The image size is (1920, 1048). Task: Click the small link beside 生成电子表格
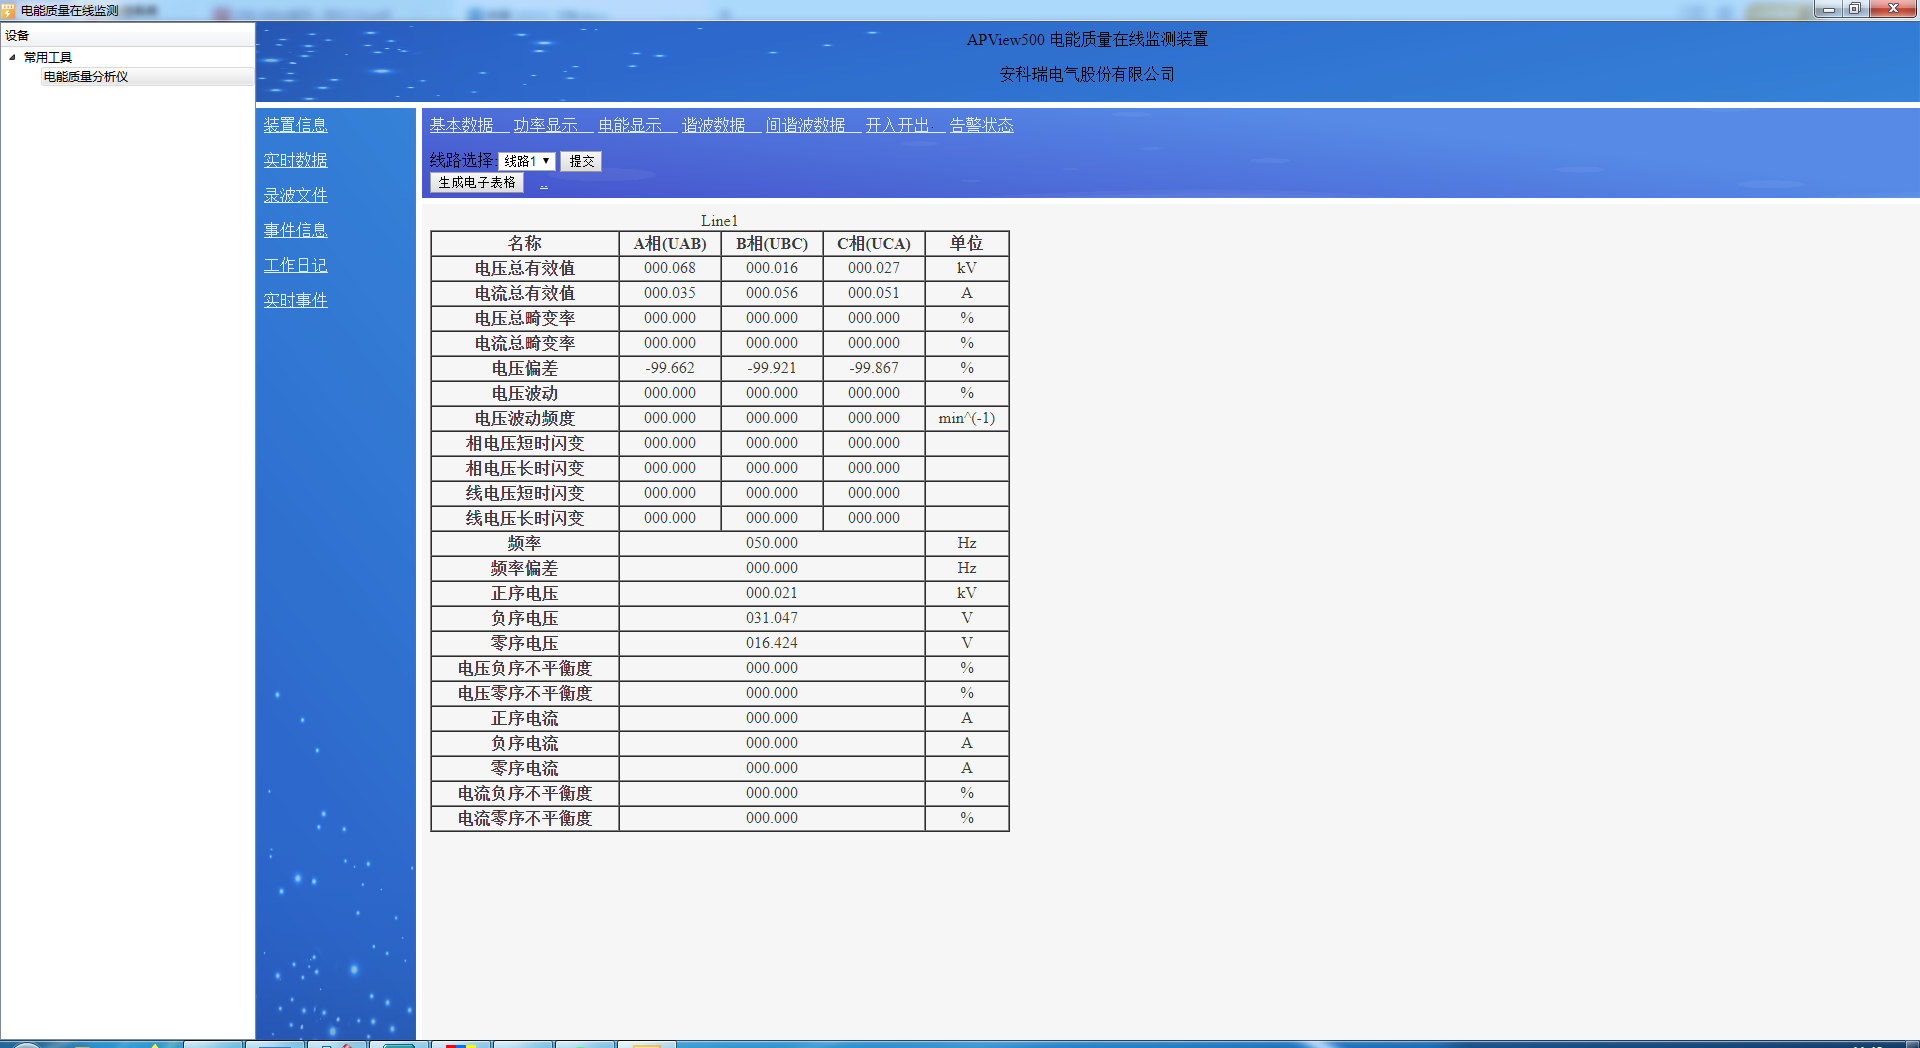(x=544, y=185)
